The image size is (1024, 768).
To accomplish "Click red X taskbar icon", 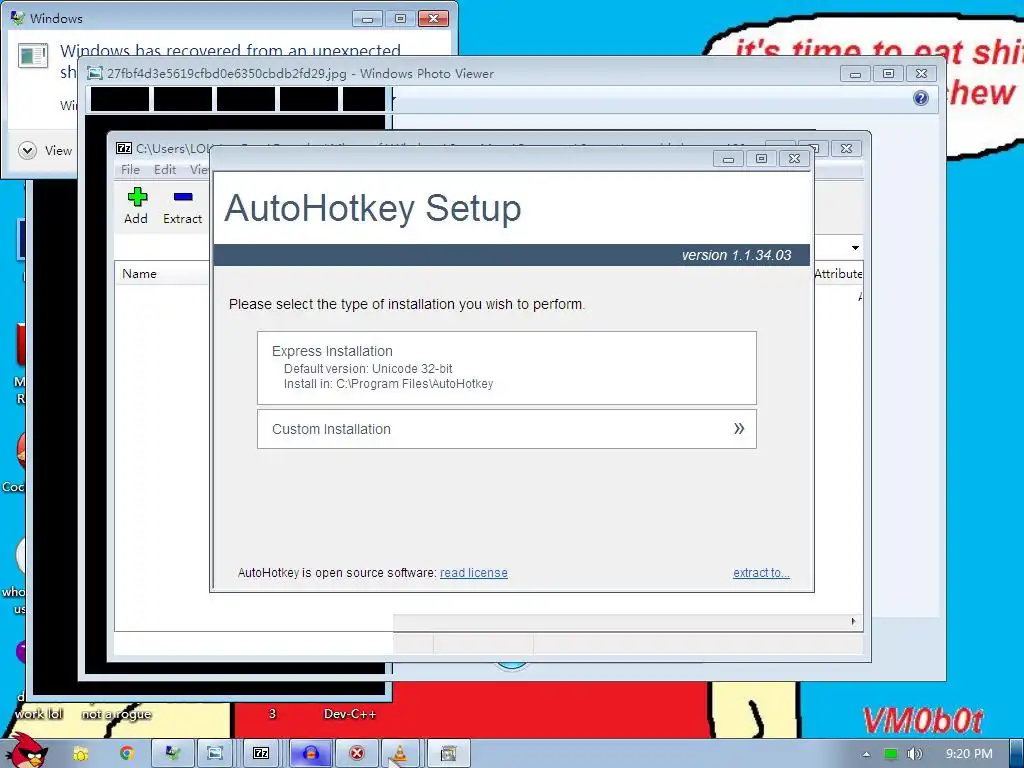I will (x=357, y=754).
